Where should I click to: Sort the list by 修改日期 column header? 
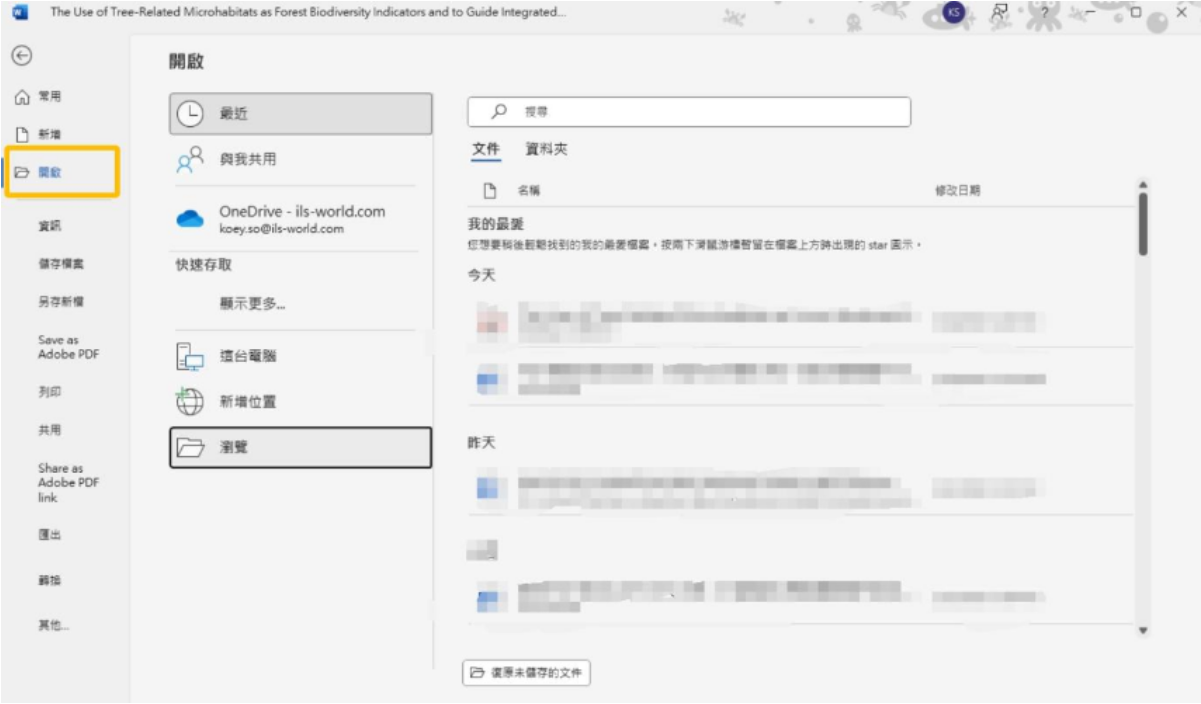pos(957,190)
